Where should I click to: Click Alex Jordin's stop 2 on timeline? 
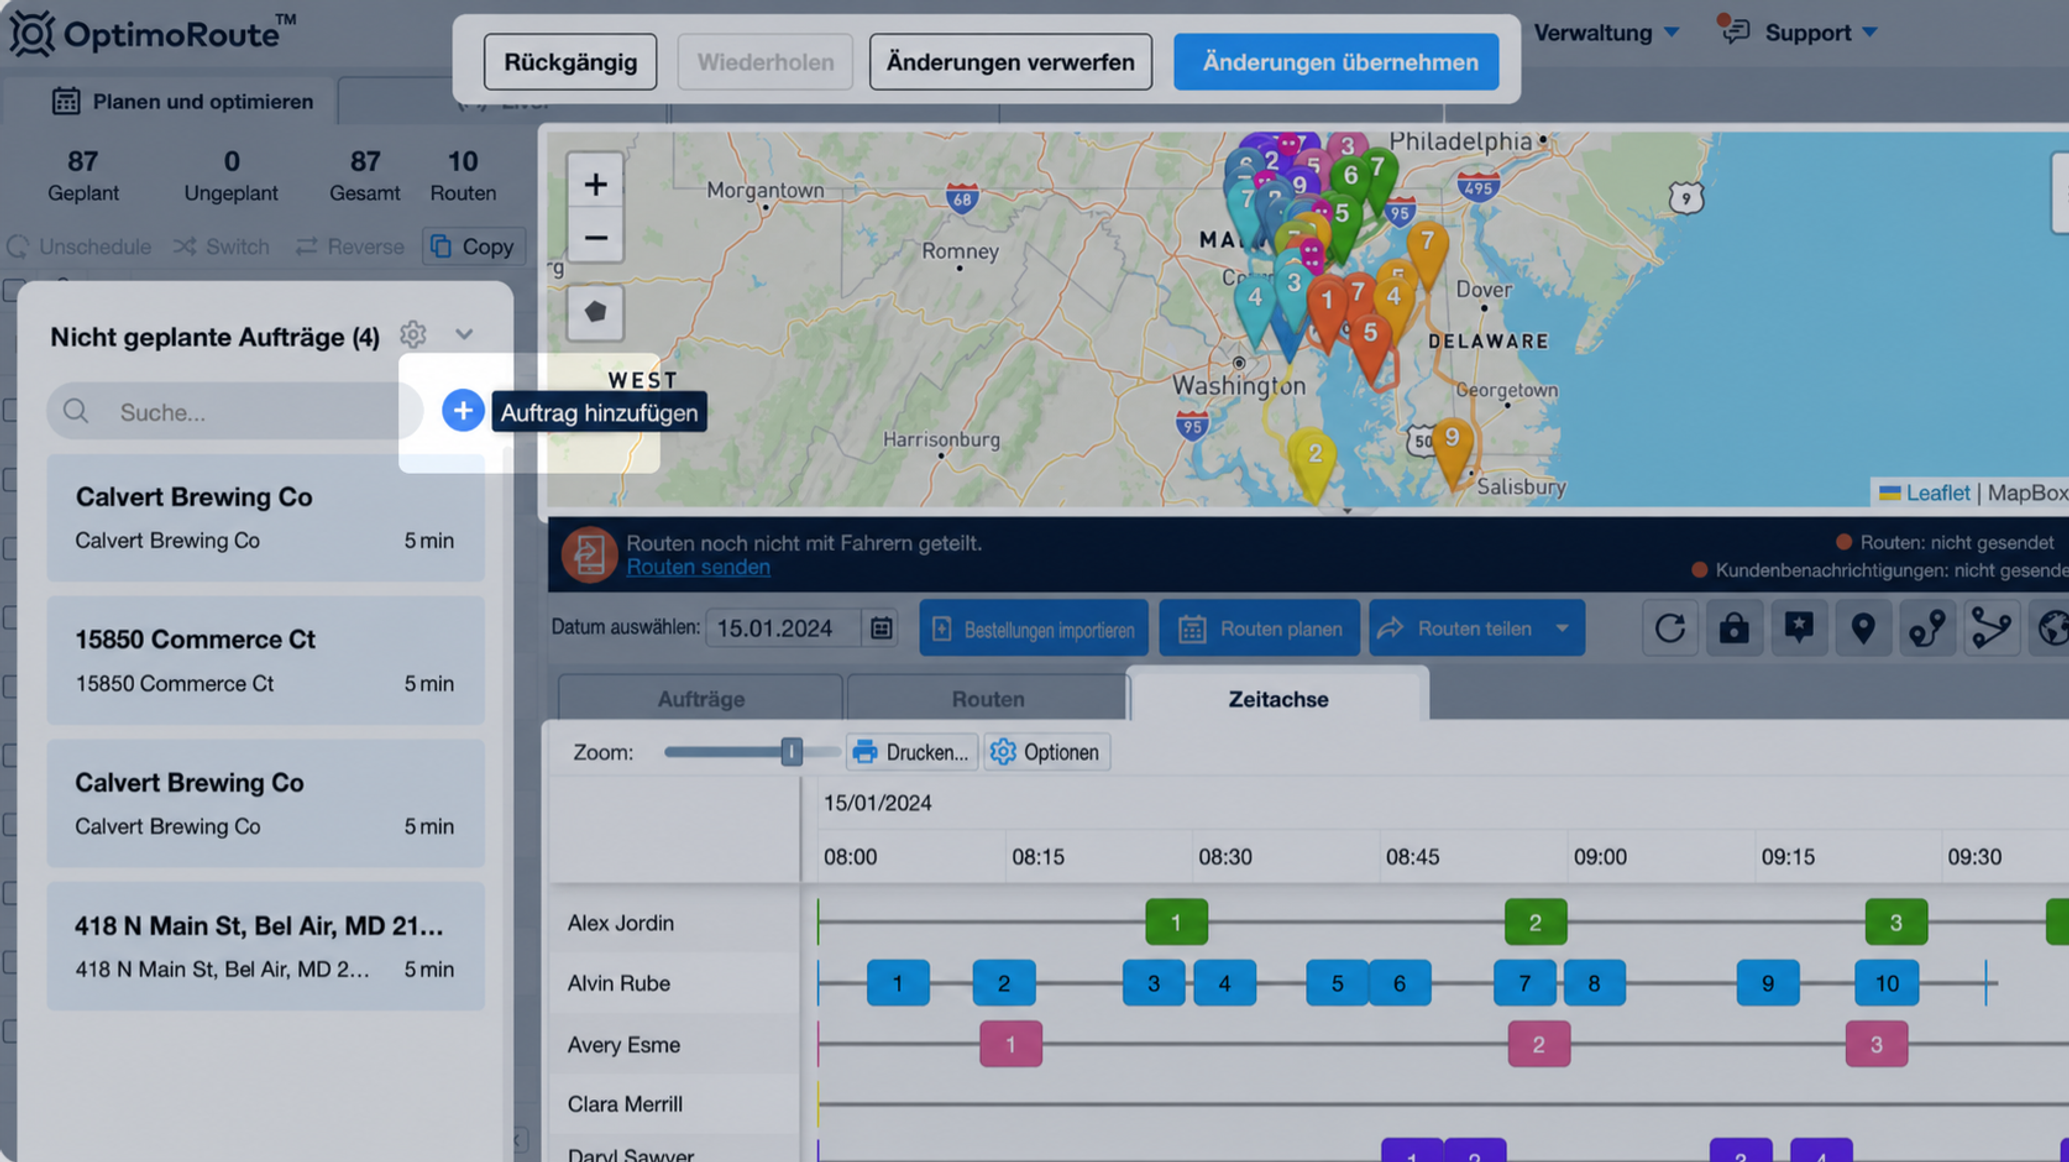coord(1535,922)
